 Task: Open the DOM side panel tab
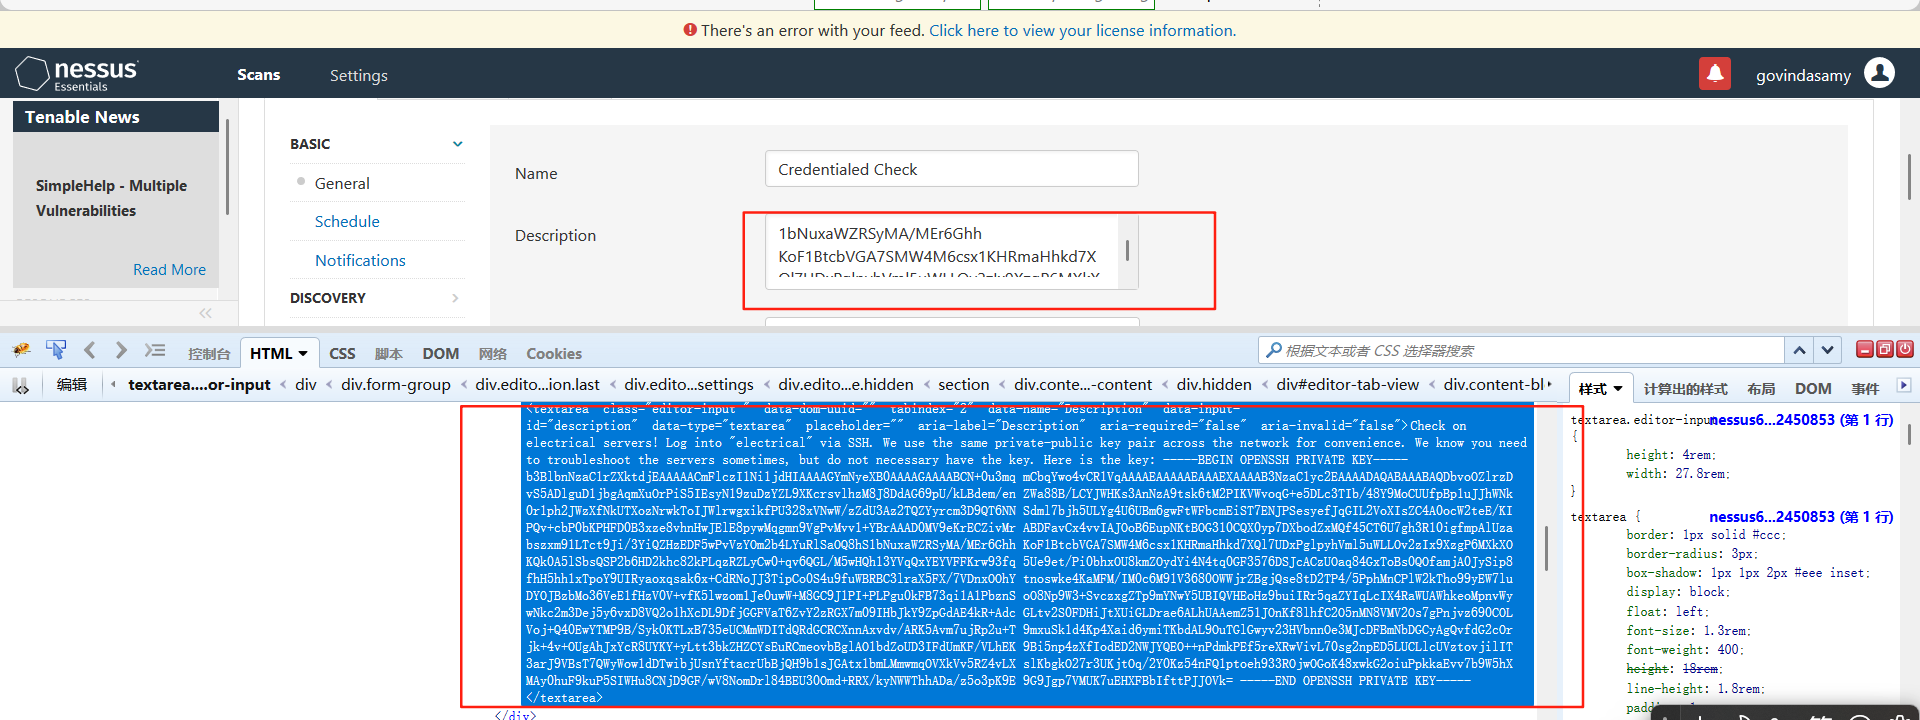(1813, 389)
